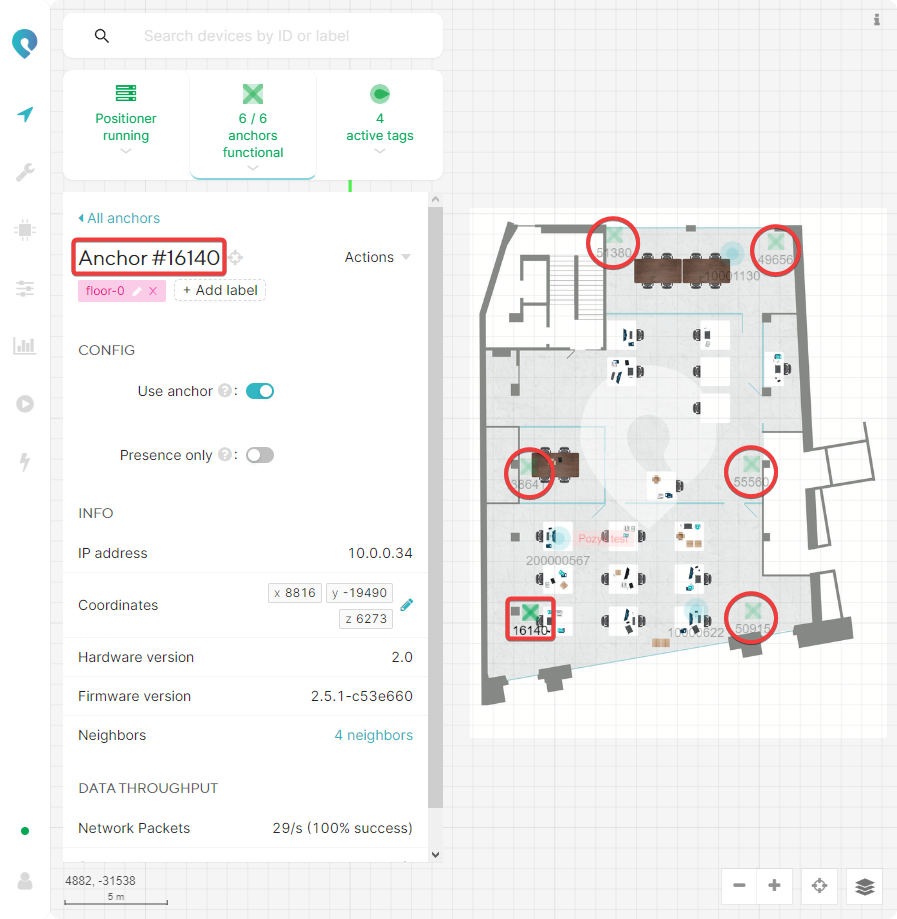
Task: Click the play button icon in sidebar
Action: pos(25,404)
